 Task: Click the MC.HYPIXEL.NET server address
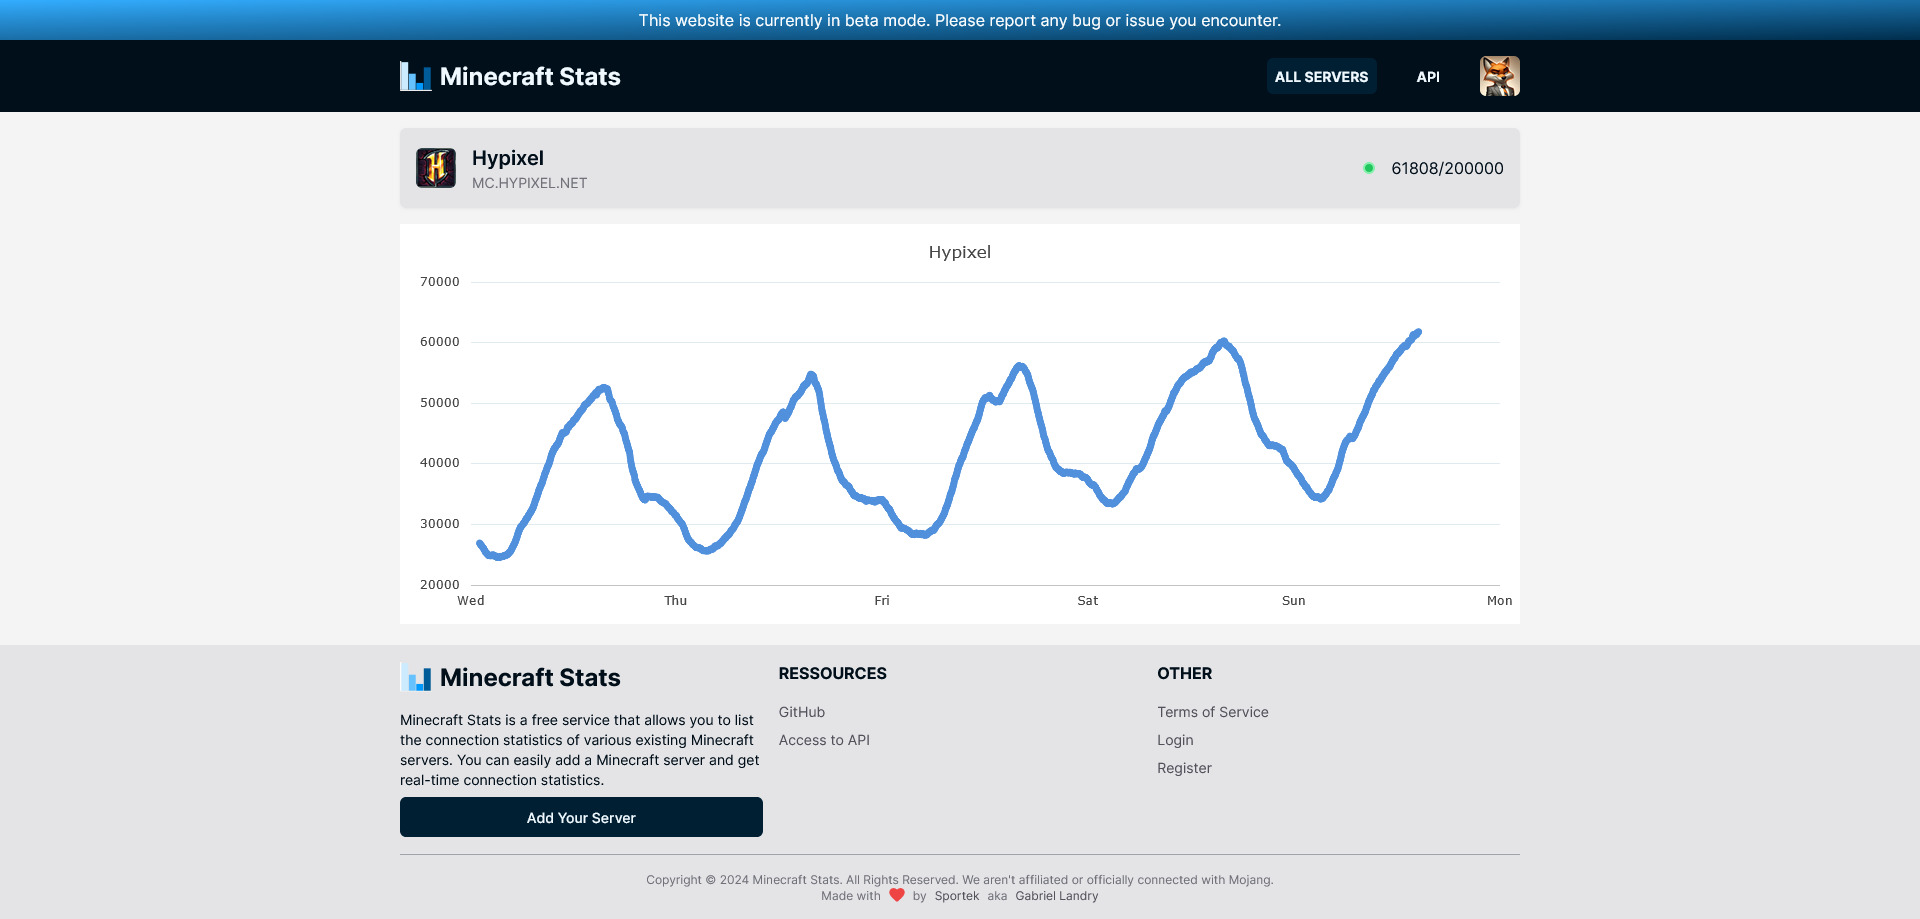[529, 183]
